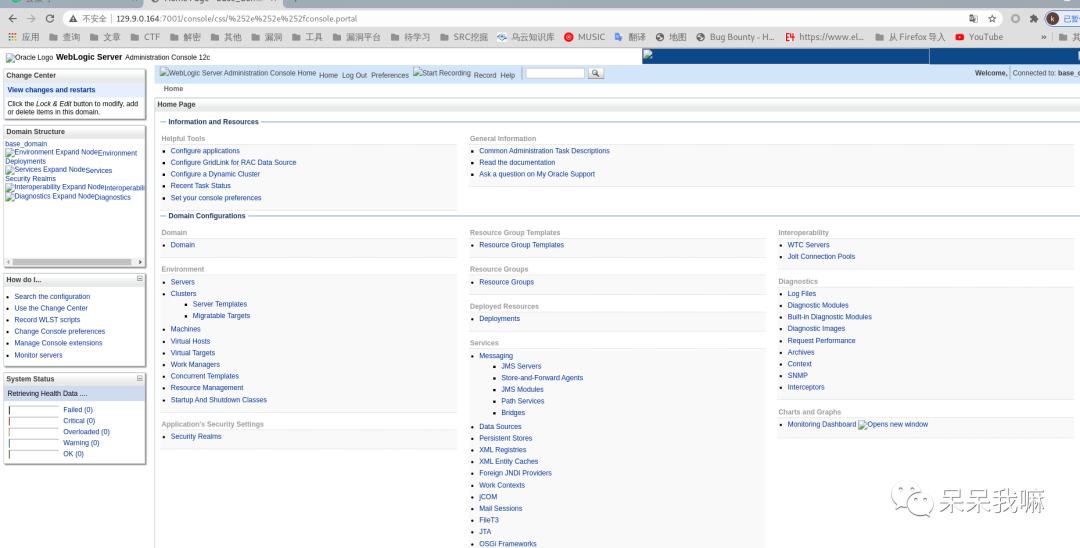This screenshot has width=1080, height=548.
Task: Open the Data Sources link
Action: pos(500,427)
